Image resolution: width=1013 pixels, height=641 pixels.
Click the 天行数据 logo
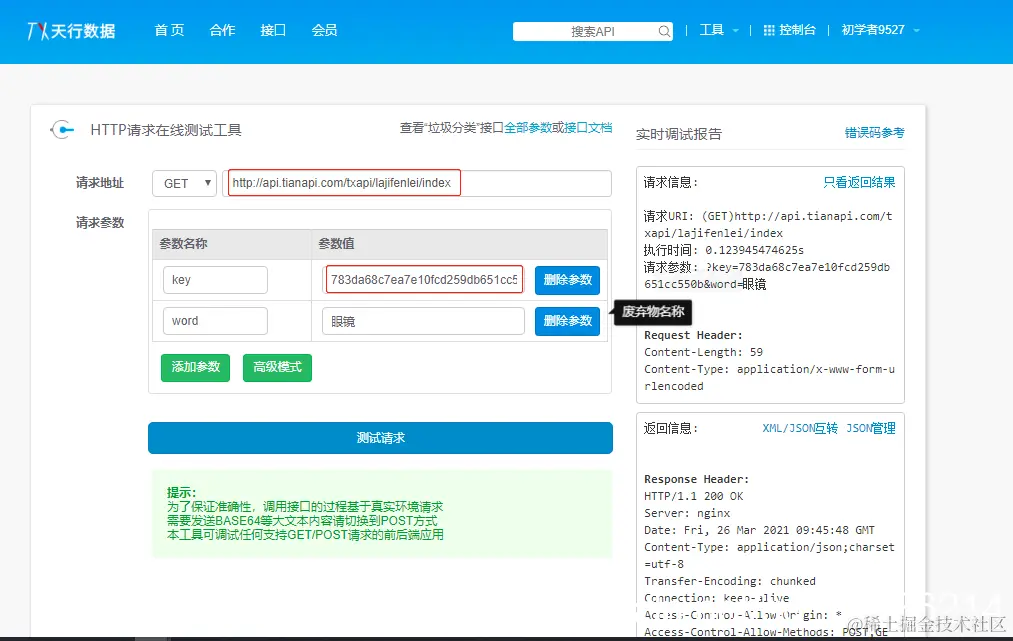click(71, 30)
